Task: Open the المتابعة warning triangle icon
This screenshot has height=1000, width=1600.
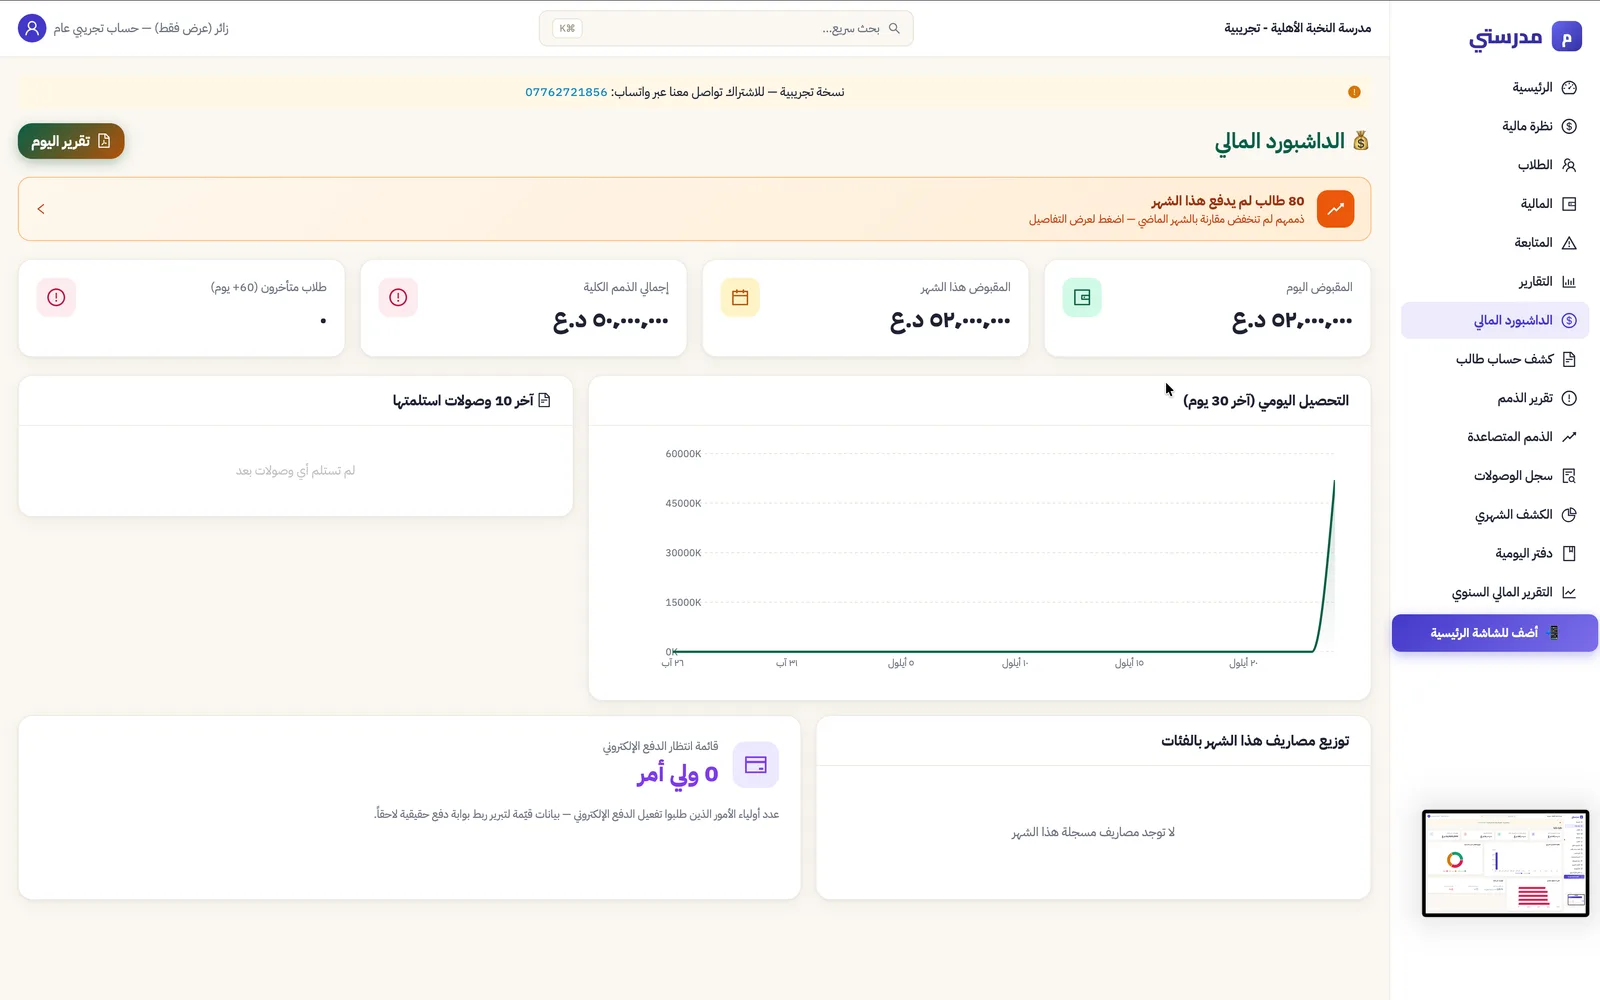Action: (1569, 243)
